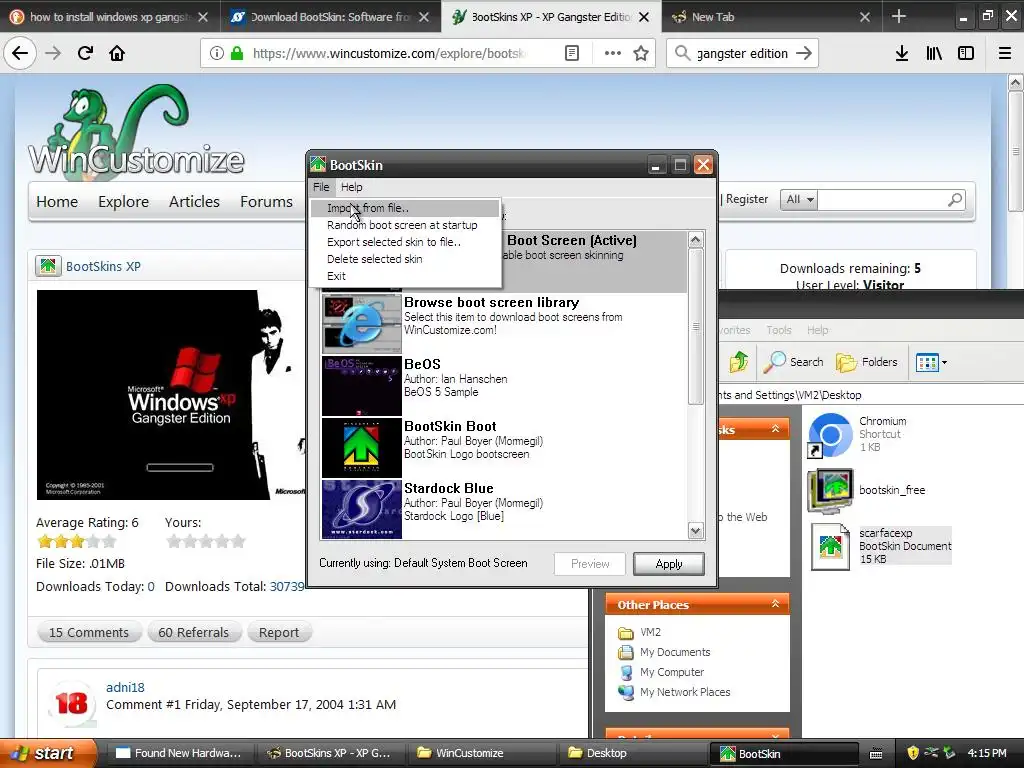Reload the page in Firefox

[x=85, y=53]
